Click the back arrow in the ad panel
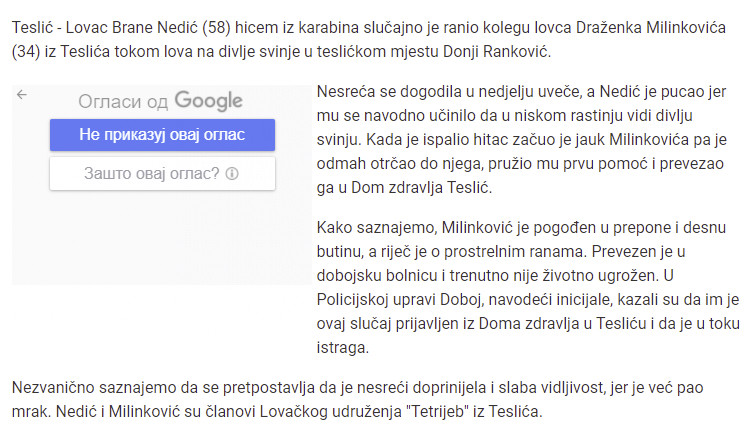The height and width of the screenshot is (429, 751). 22,94
